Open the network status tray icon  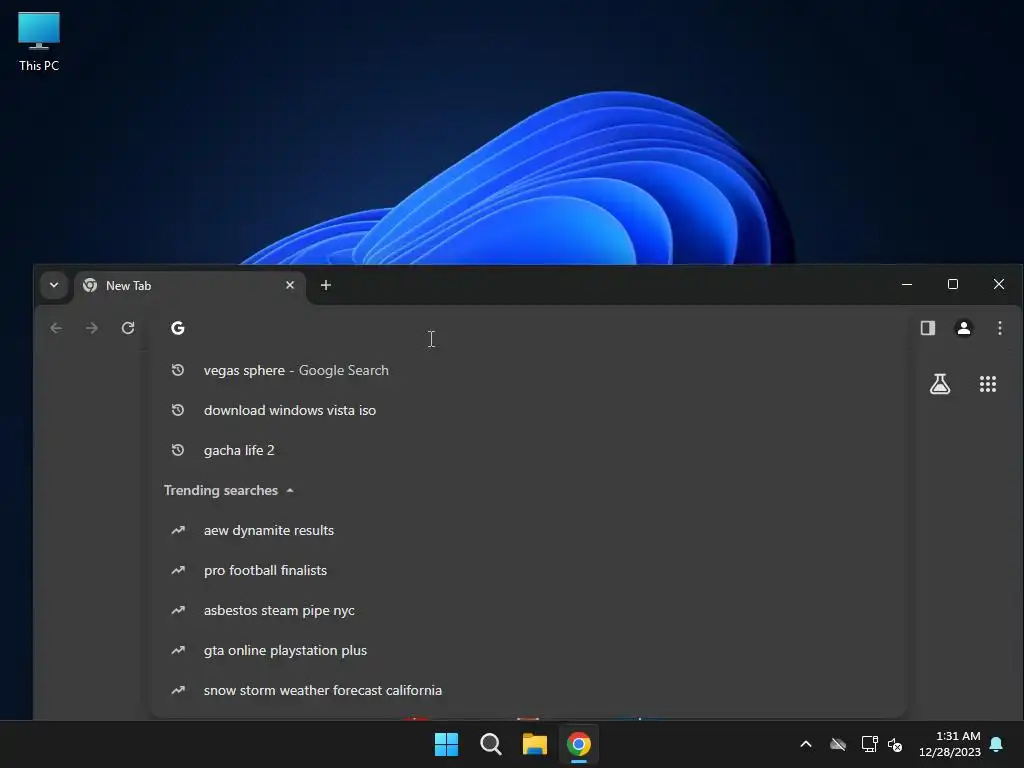pyautogui.click(x=869, y=744)
